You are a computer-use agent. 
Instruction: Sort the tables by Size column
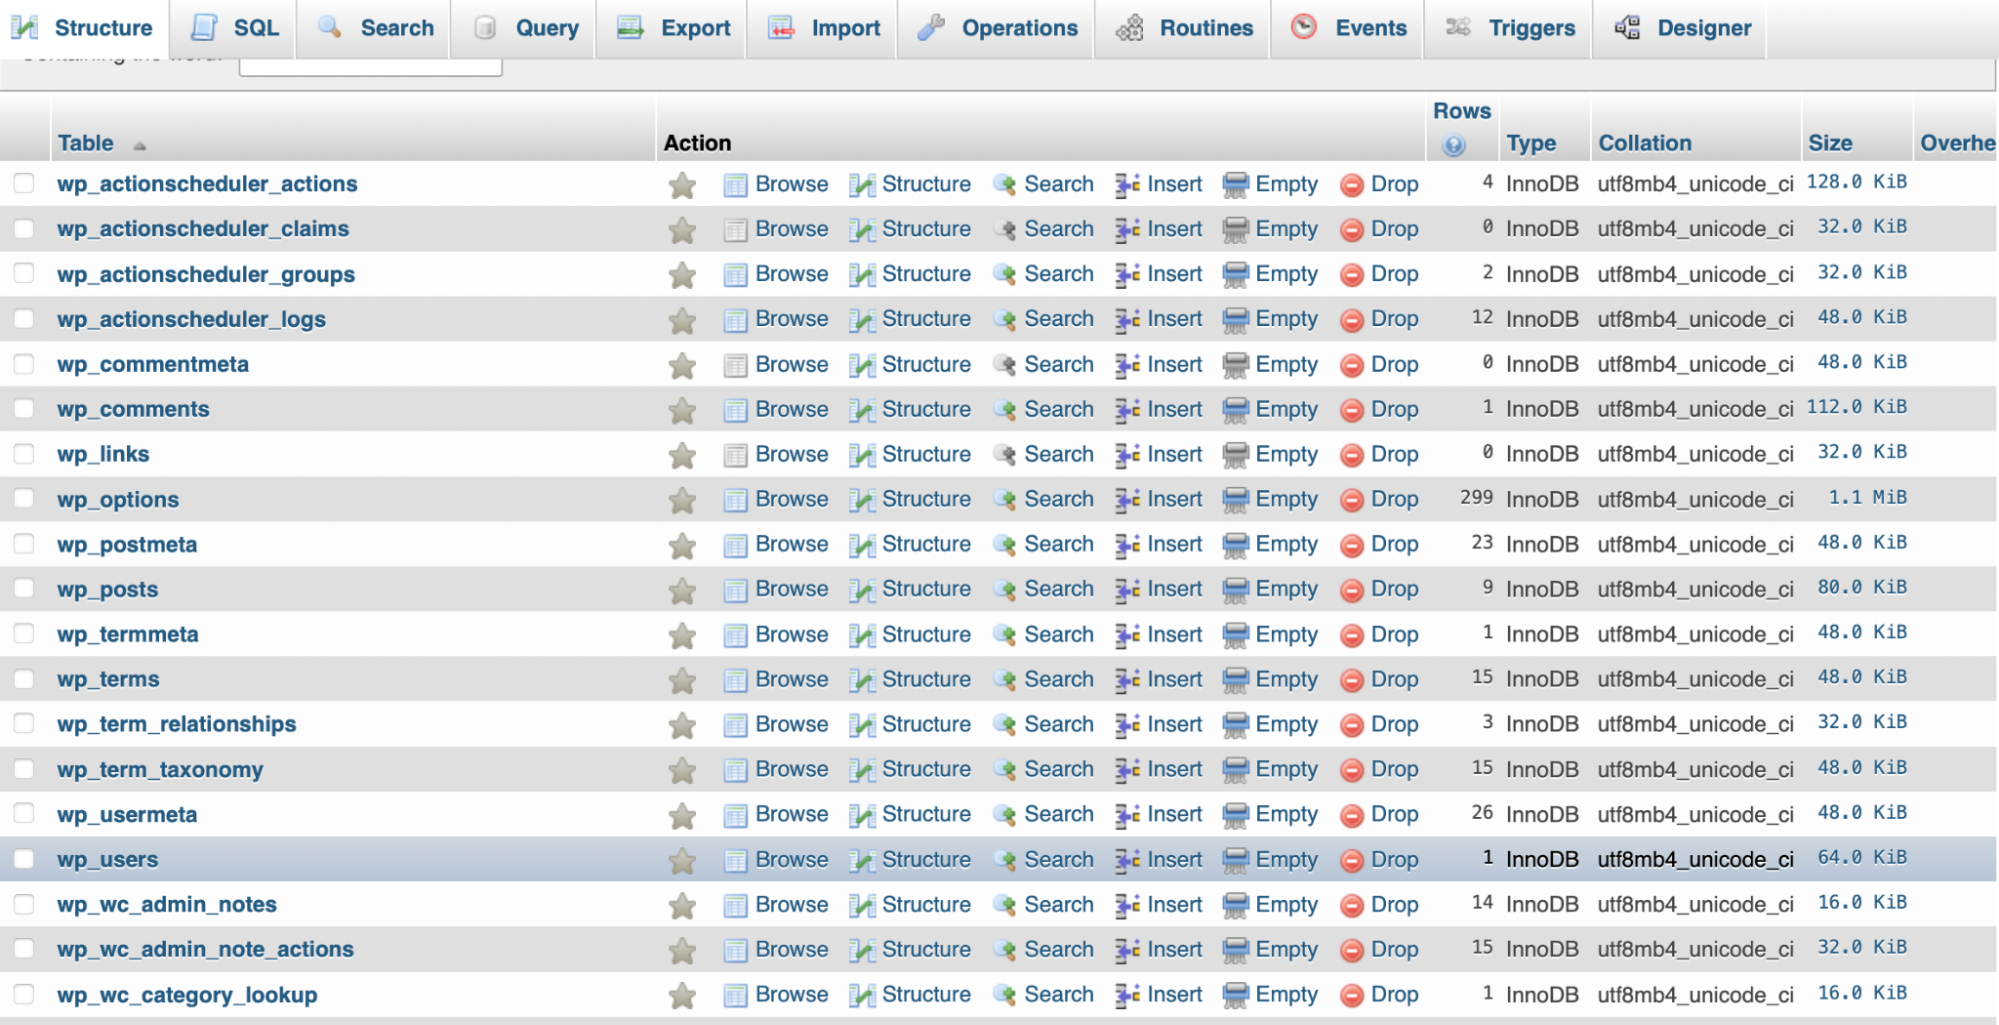[x=1829, y=143]
